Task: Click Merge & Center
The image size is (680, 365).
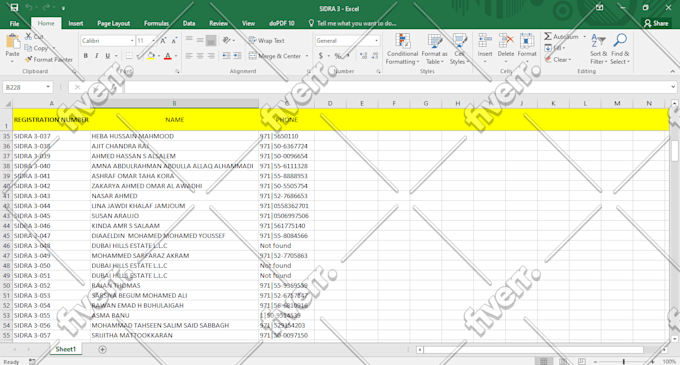Action: pos(275,56)
